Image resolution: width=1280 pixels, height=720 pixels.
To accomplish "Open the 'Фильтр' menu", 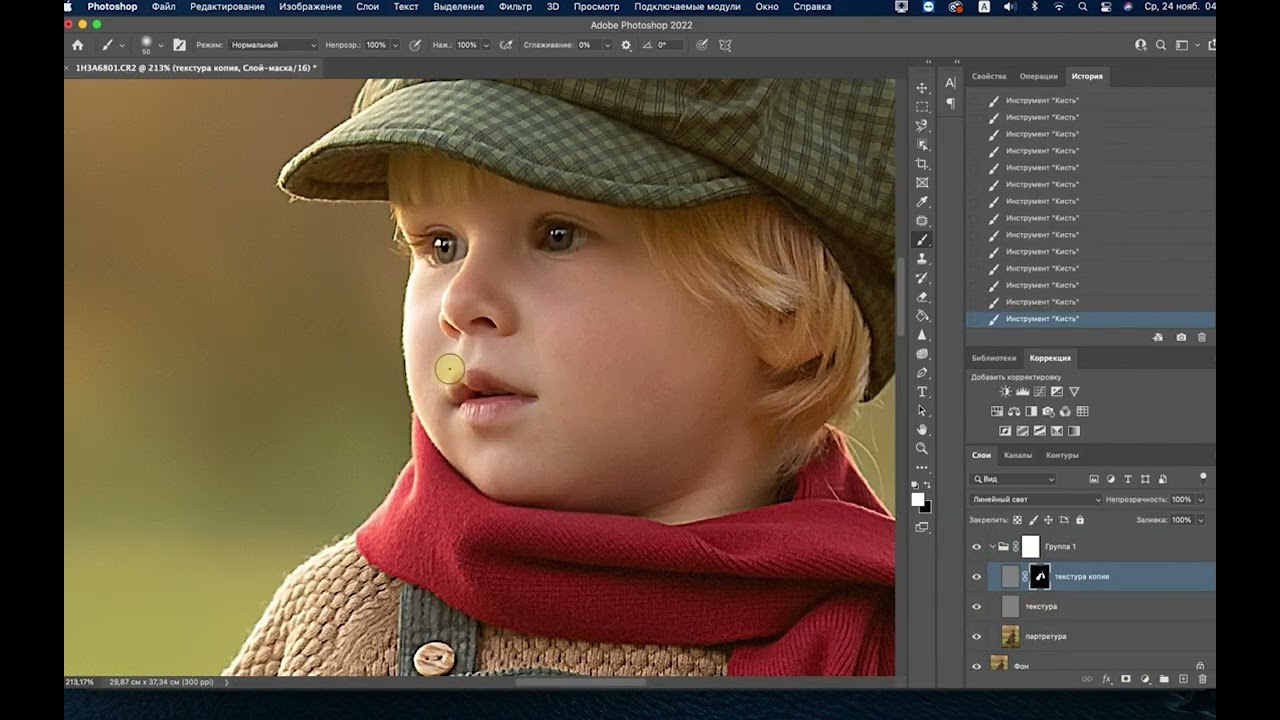I will (x=515, y=7).
